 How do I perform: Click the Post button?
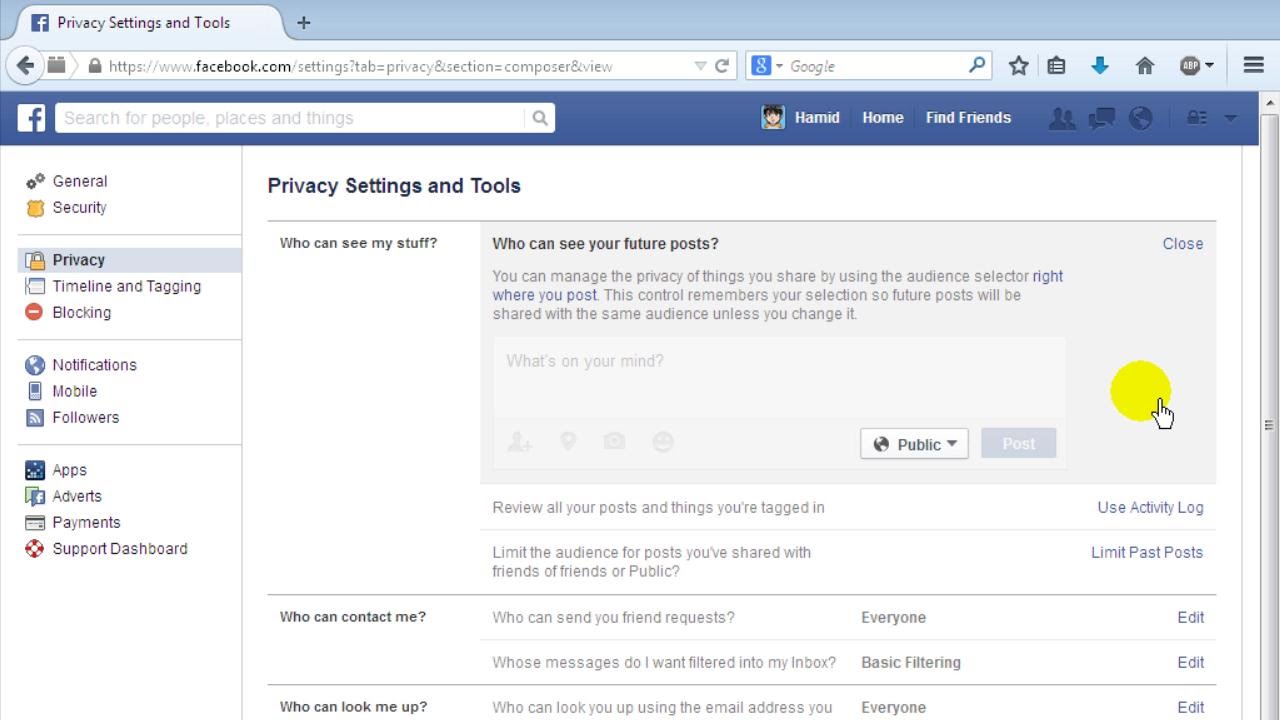click(x=1018, y=444)
